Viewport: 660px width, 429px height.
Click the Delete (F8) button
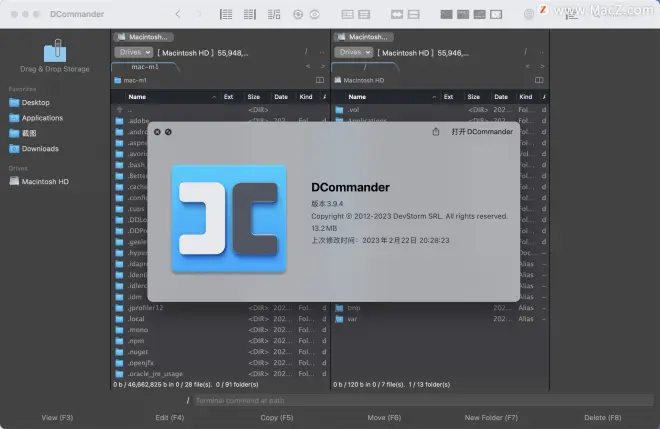point(602,417)
